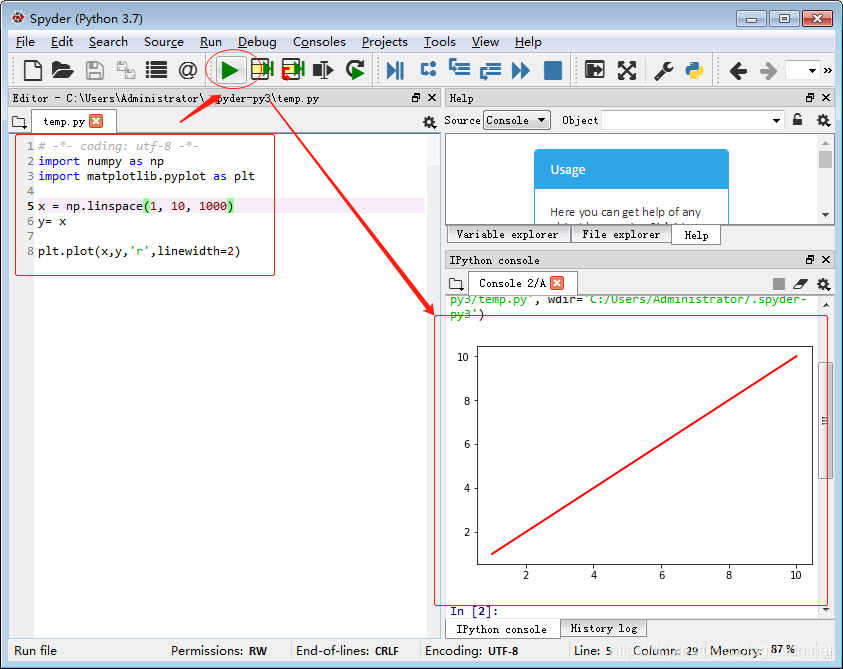The width and height of the screenshot is (843, 669).
Task: Start debugging with the Debug file icon
Action: coord(395,70)
